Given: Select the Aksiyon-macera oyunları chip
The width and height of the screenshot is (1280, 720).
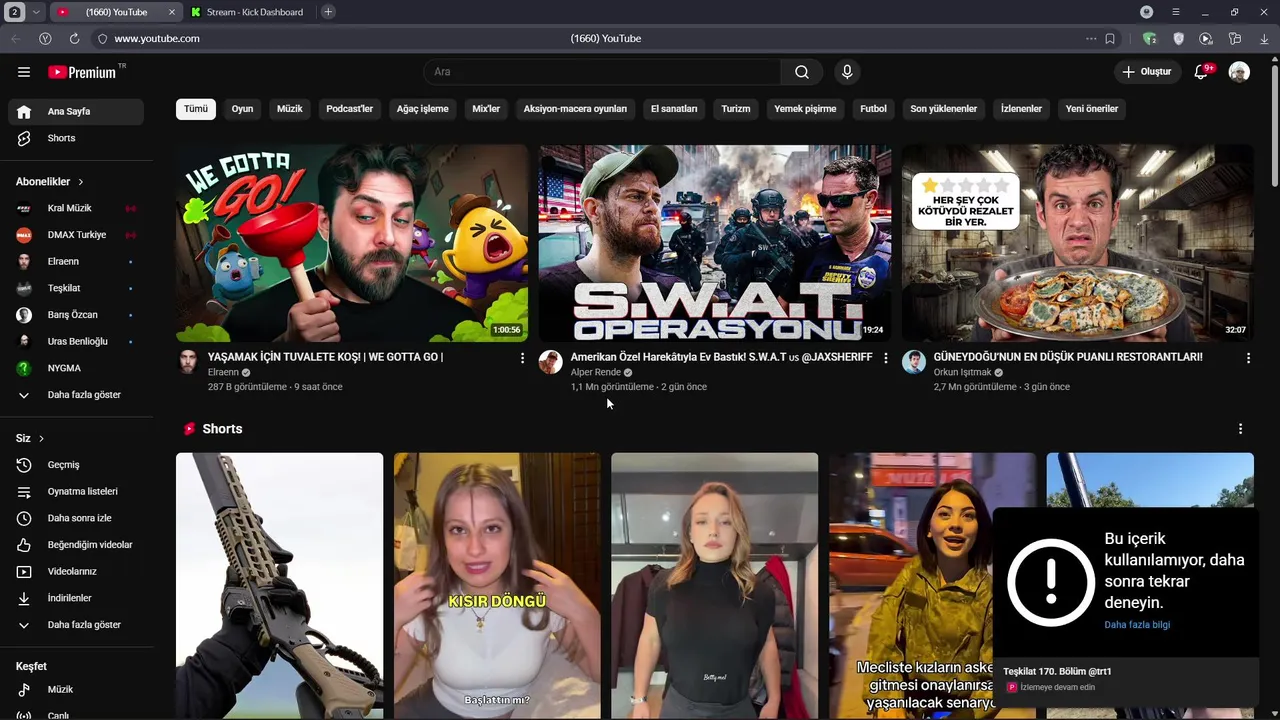Looking at the screenshot, I should point(575,109).
